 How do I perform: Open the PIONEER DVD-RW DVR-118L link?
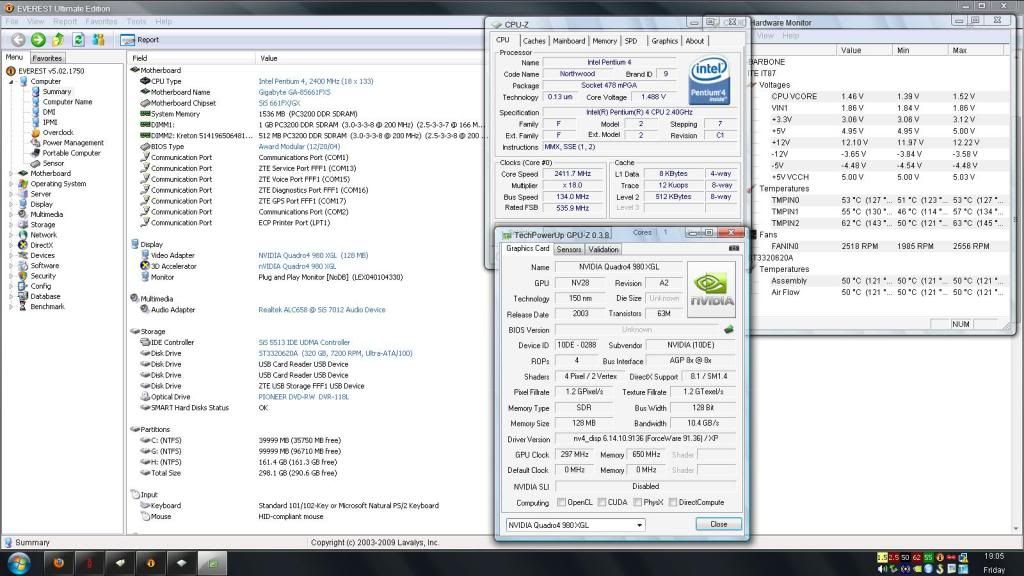tap(304, 397)
